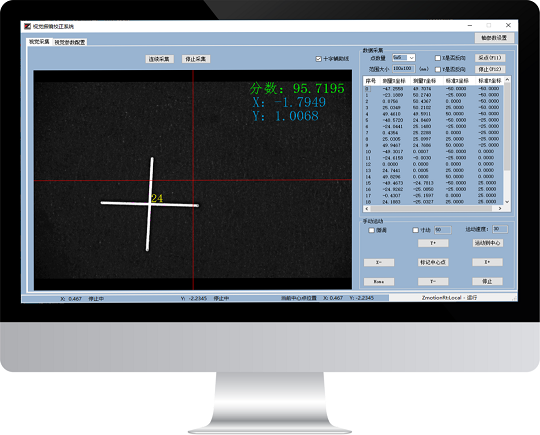540x435 pixels.
Task: Click the app logo icon in title bar
Action: pyautogui.click(x=28, y=26)
